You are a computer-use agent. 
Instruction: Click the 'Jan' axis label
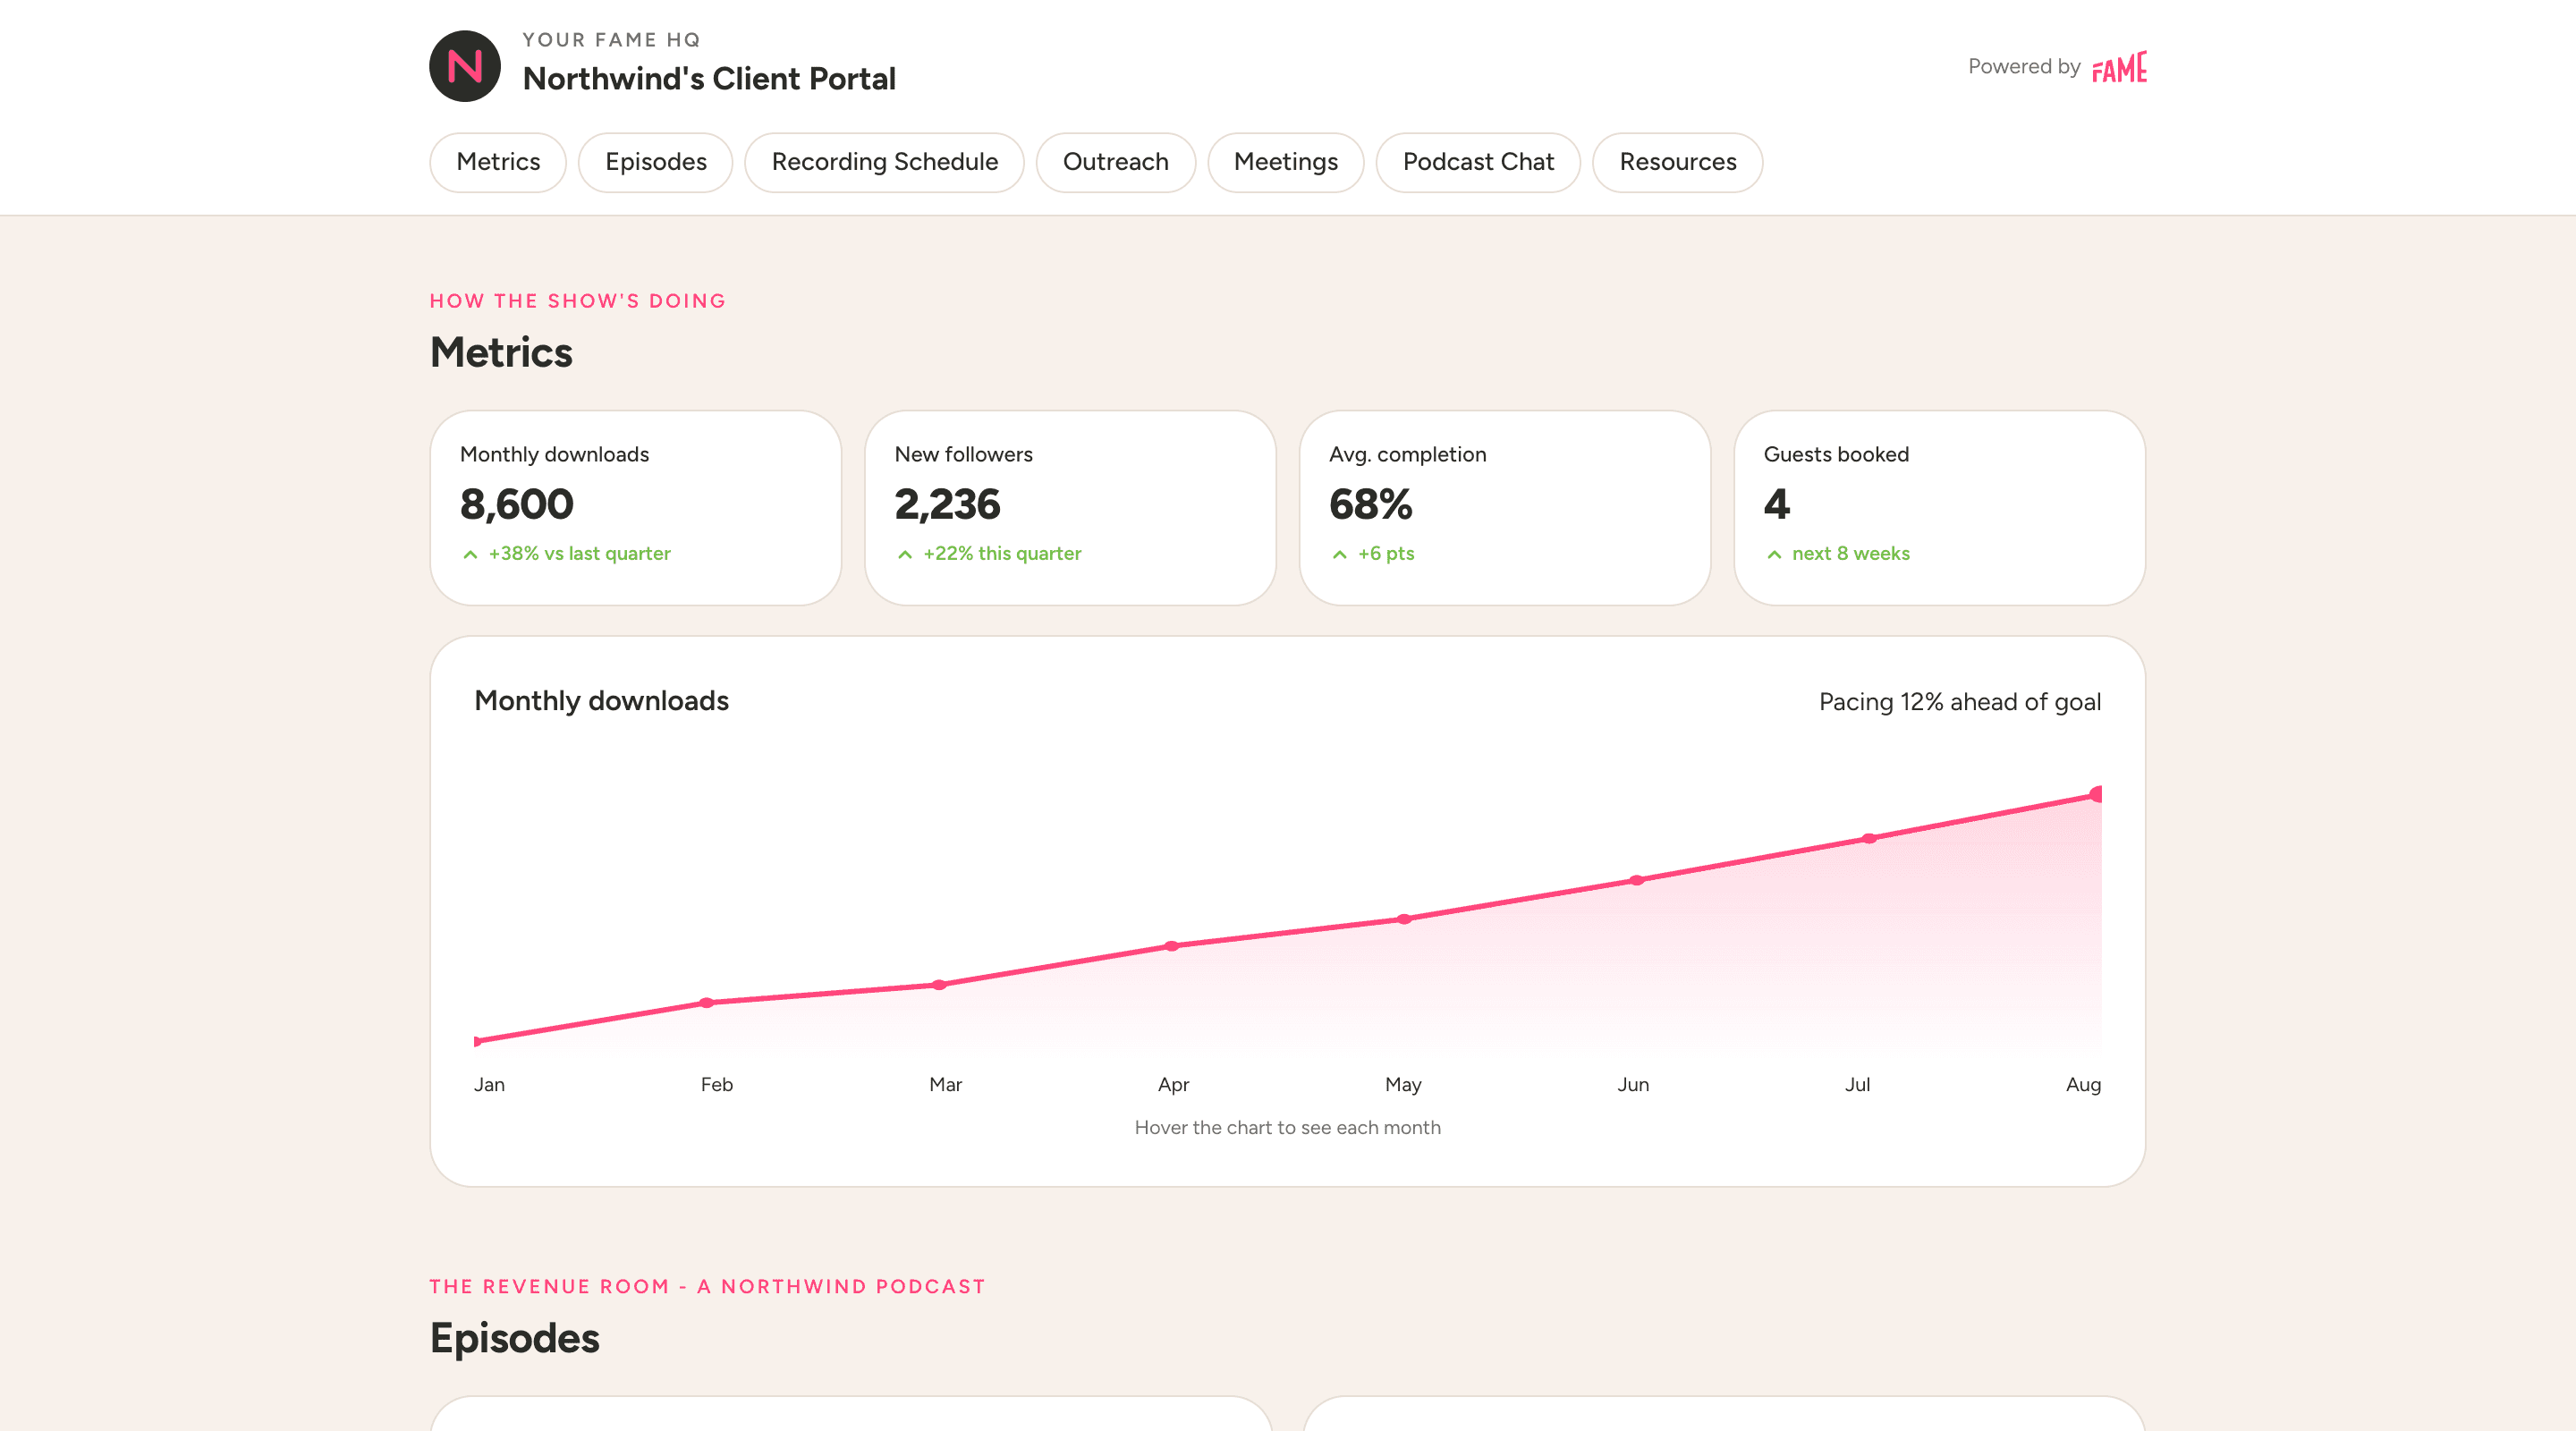tap(489, 1085)
